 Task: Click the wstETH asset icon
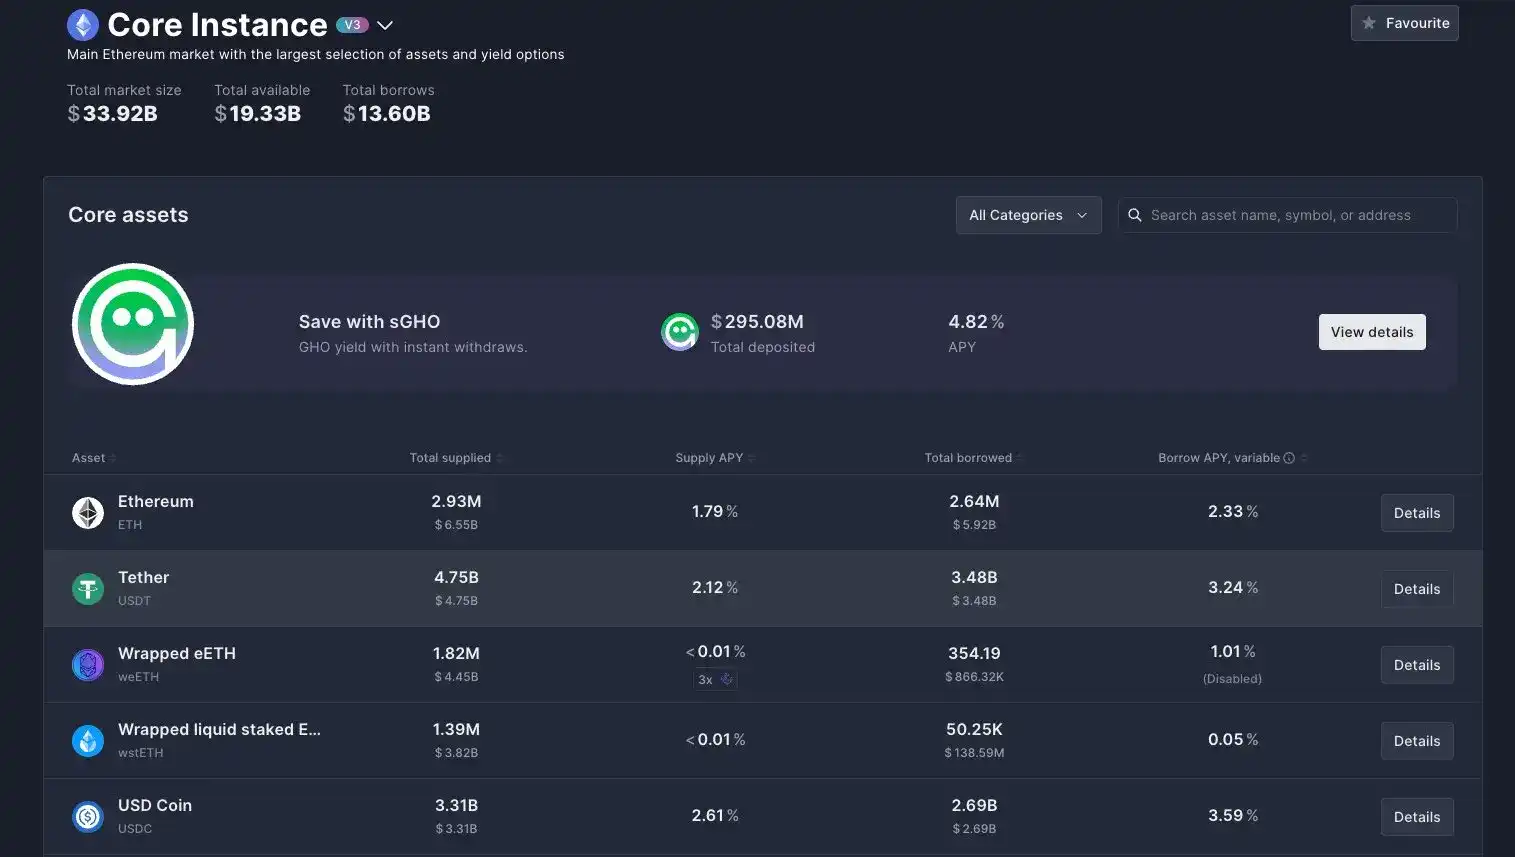[87, 739]
